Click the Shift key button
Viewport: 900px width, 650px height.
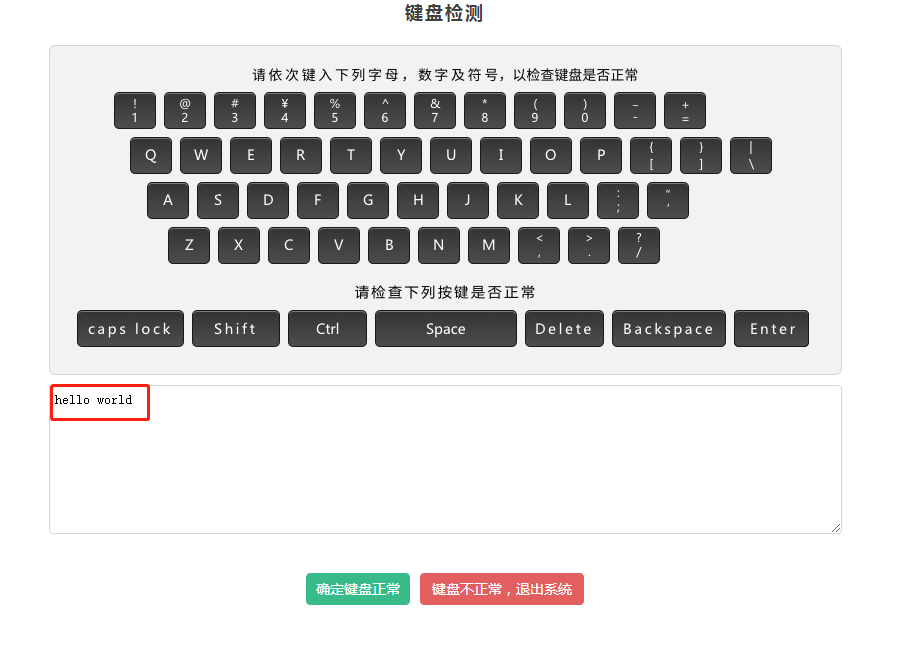[x=236, y=328]
